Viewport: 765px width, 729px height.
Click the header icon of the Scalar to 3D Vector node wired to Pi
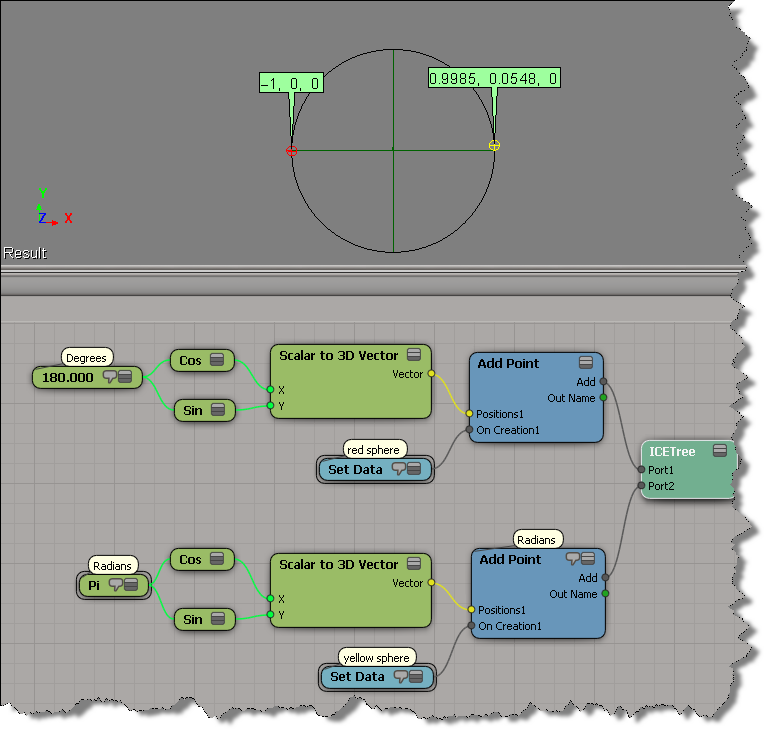(416, 565)
